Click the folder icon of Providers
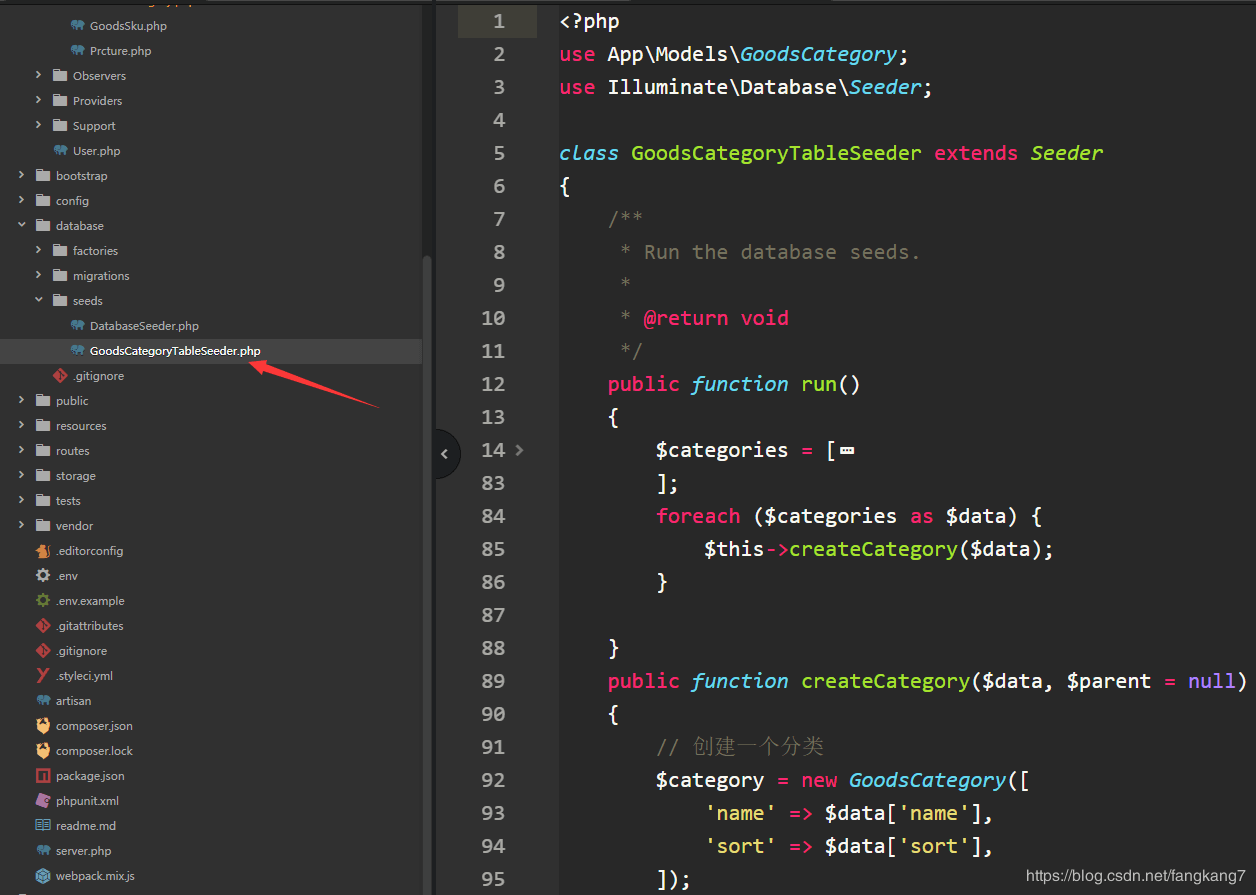The height and width of the screenshot is (895, 1256). [x=59, y=101]
